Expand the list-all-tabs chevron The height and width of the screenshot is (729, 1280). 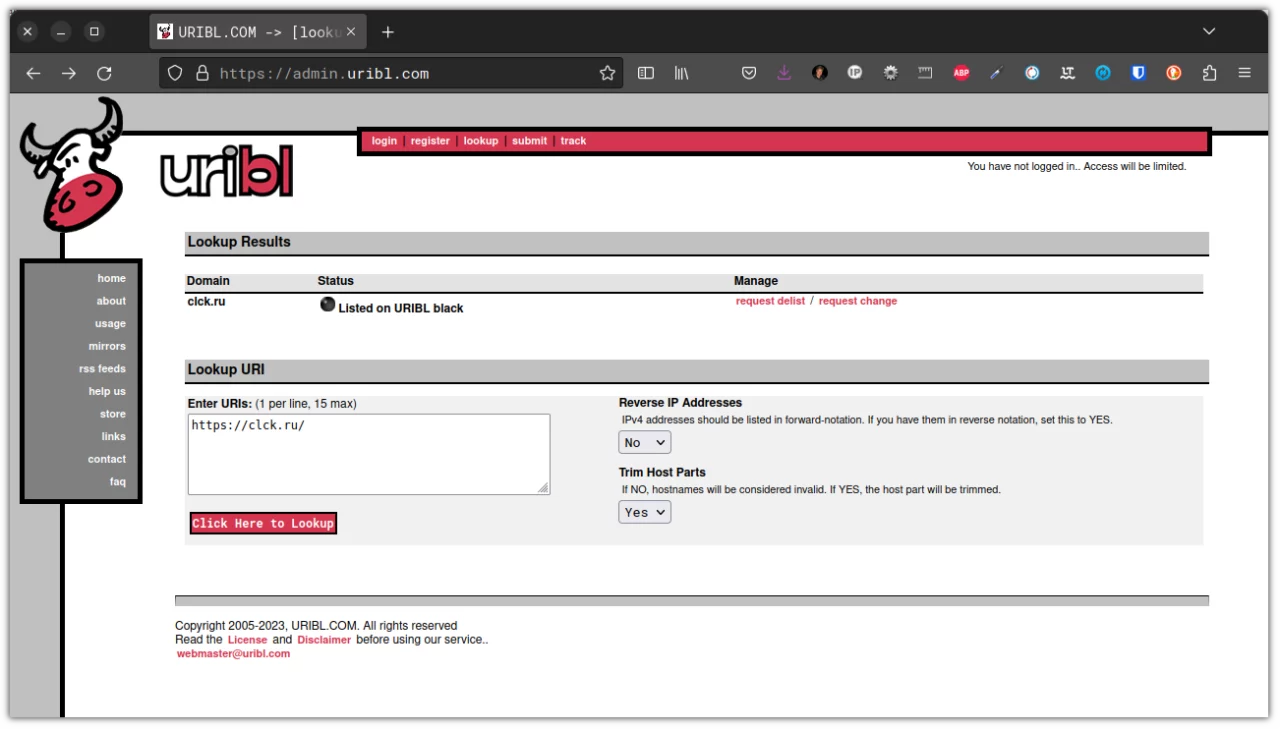coord(1209,32)
